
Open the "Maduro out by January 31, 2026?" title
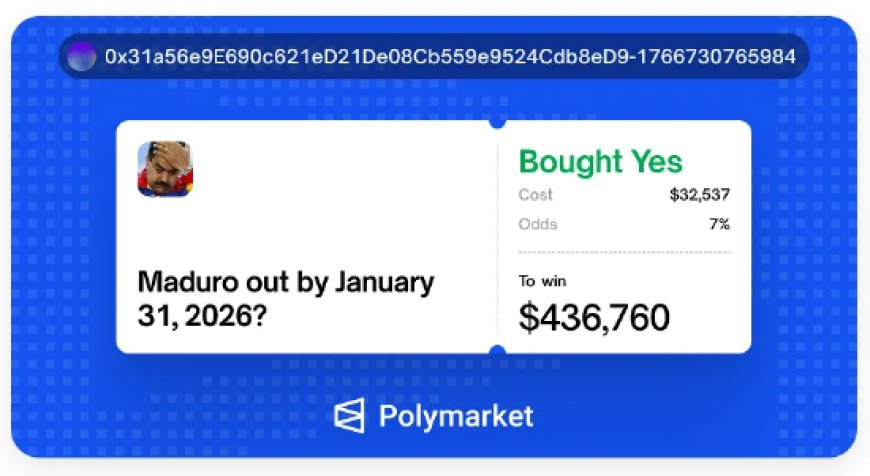(286, 299)
